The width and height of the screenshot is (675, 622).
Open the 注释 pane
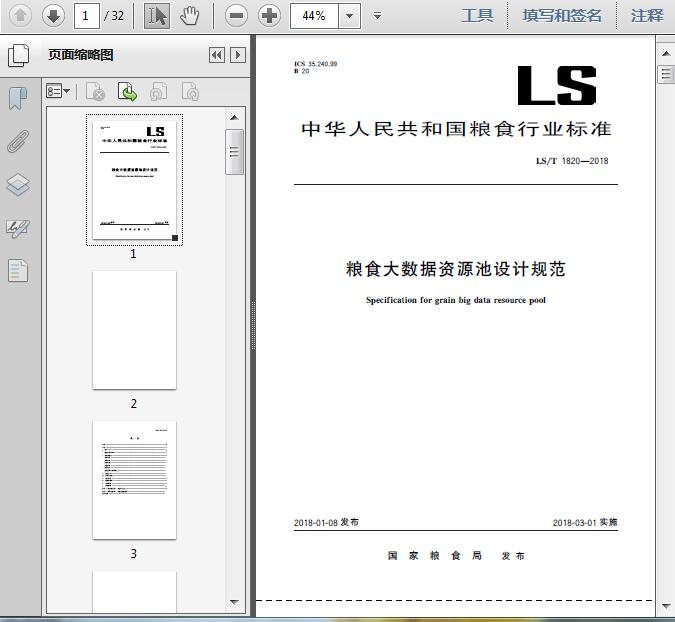(647, 15)
